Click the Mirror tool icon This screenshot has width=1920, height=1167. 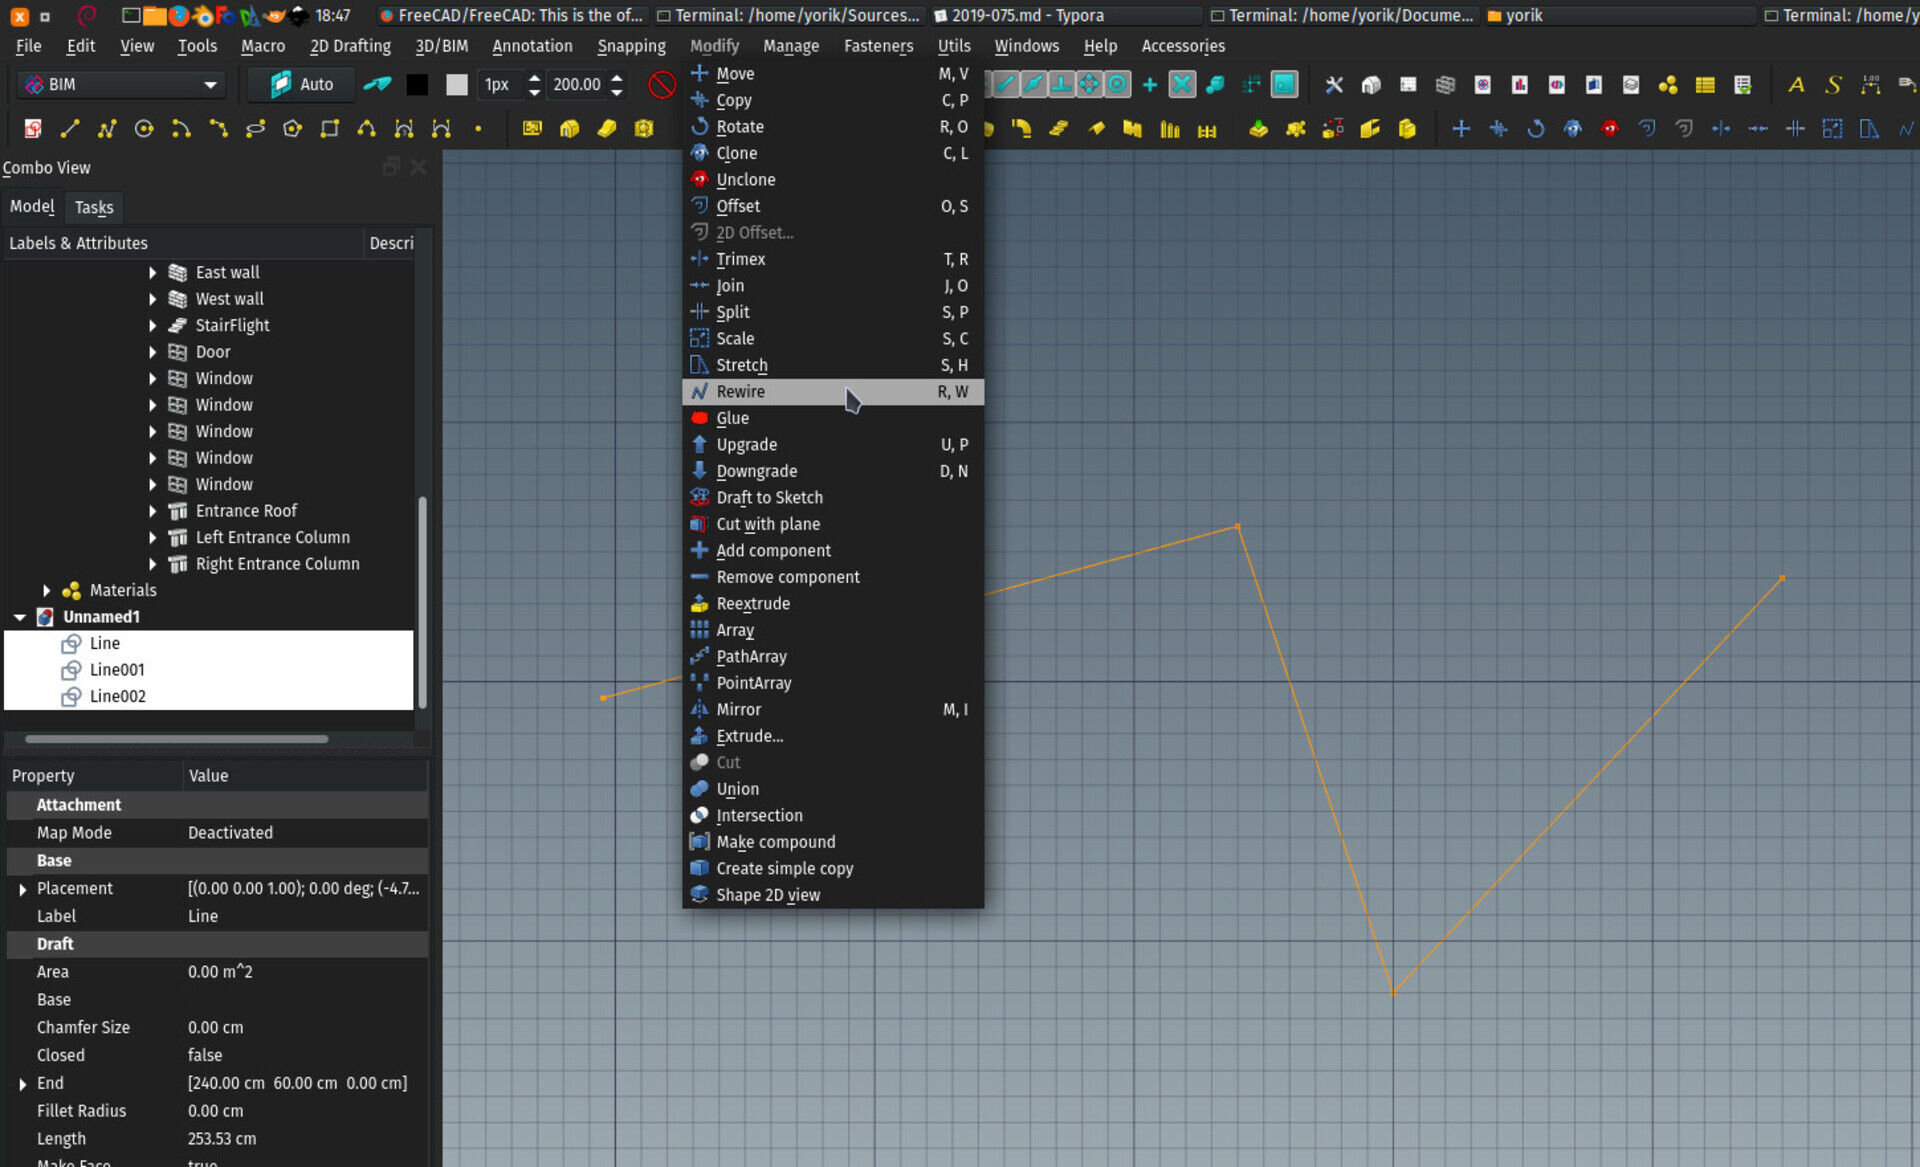pyautogui.click(x=699, y=709)
